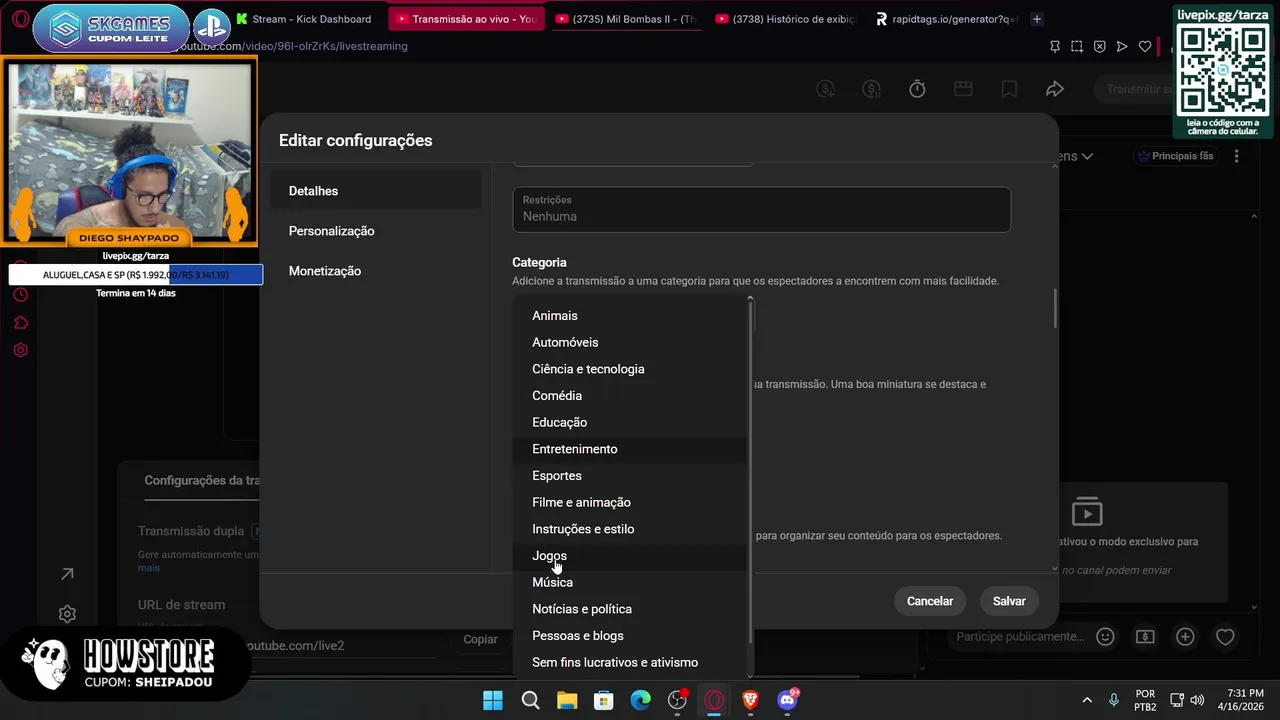Open YouTube Studio settings gear icon

pos(67,614)
